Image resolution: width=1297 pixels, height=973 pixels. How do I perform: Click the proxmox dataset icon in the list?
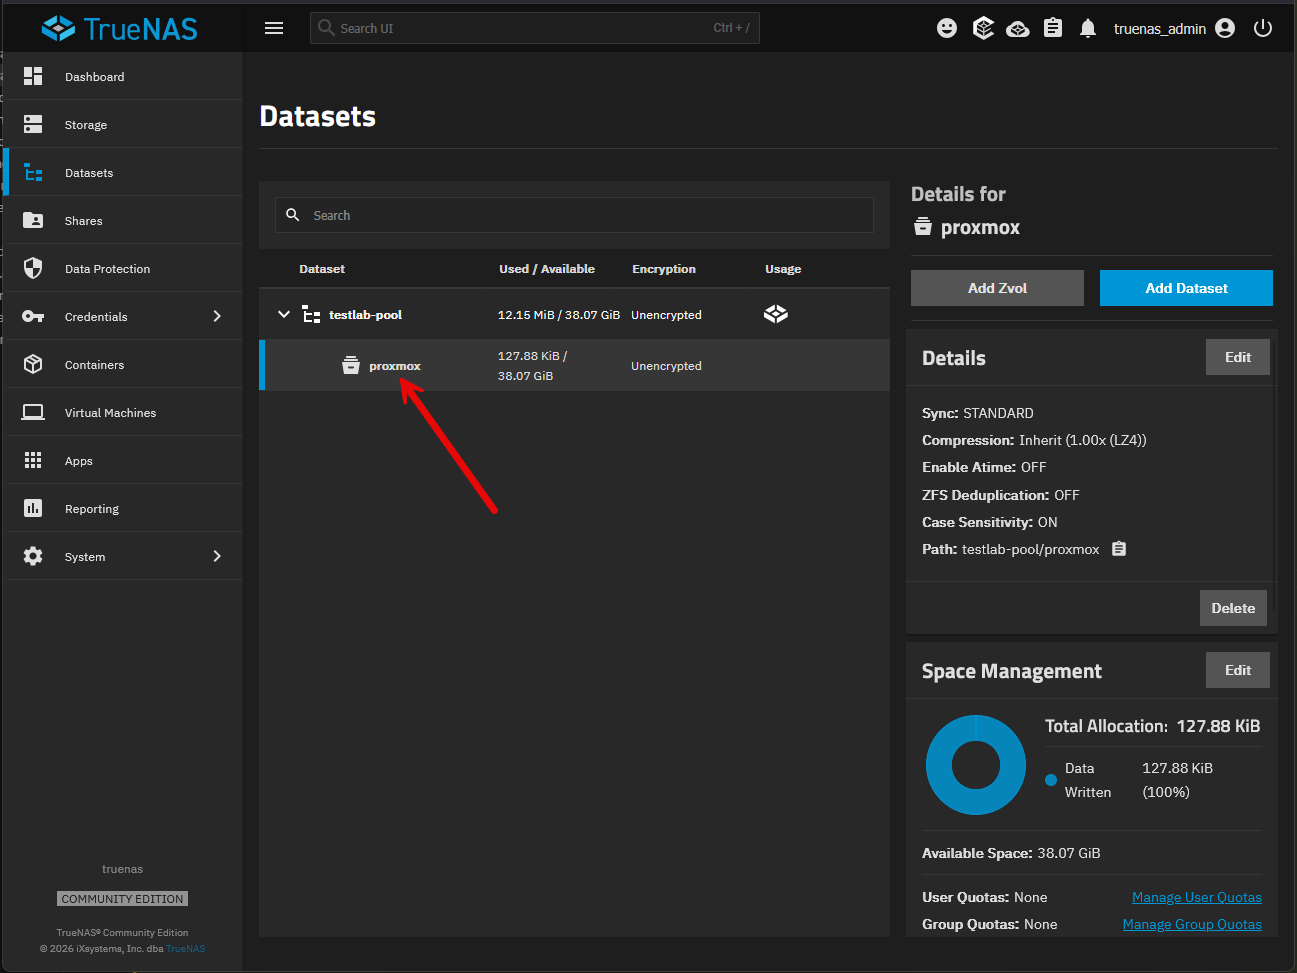(351, 365)
